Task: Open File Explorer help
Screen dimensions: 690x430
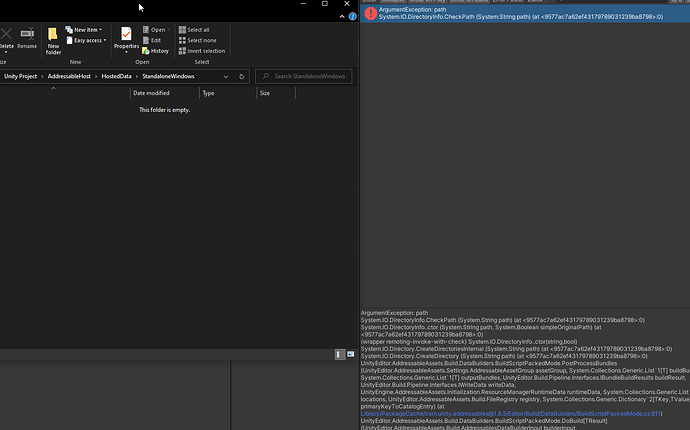Action: pyautogui.click(x=352, y=17)
